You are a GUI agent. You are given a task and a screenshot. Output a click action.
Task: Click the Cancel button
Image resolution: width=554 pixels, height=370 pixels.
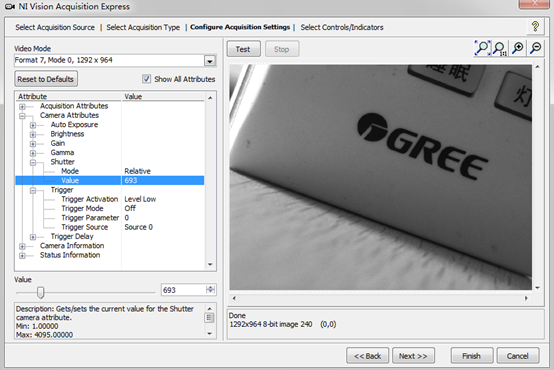tap(518, 356)
